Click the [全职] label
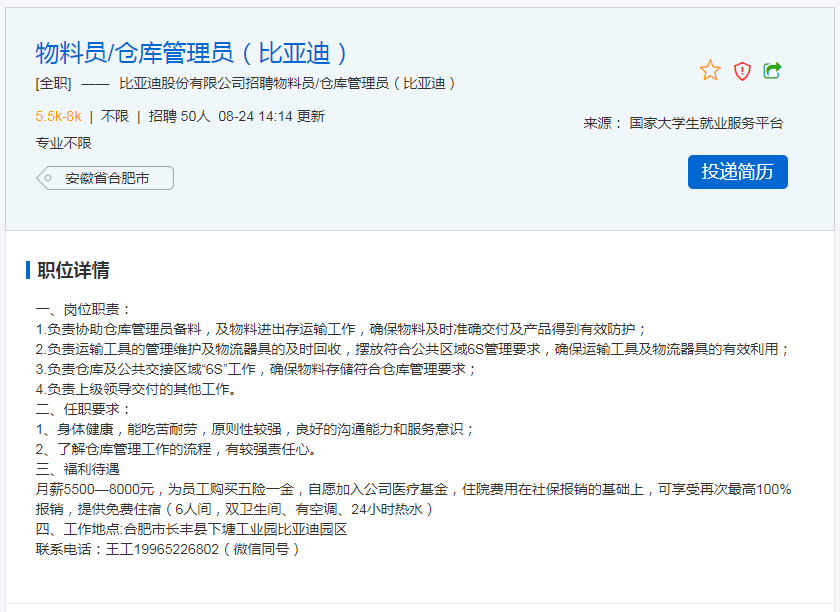840x612 pixels. tap(53, 84)
